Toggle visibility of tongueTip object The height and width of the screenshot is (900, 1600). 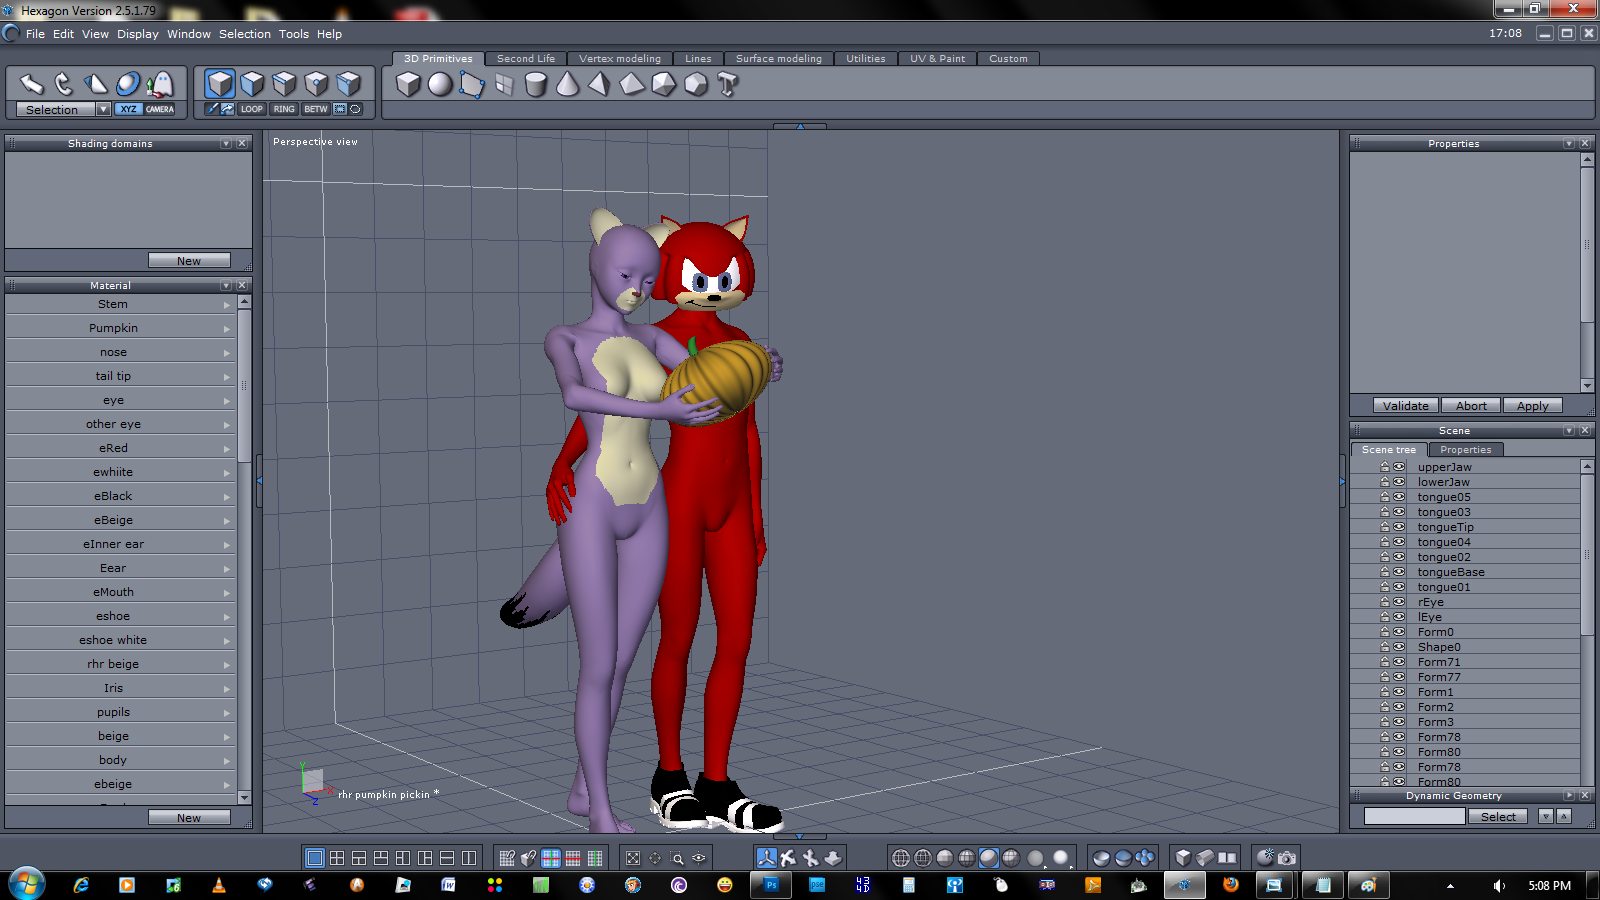coord(1399,527)
